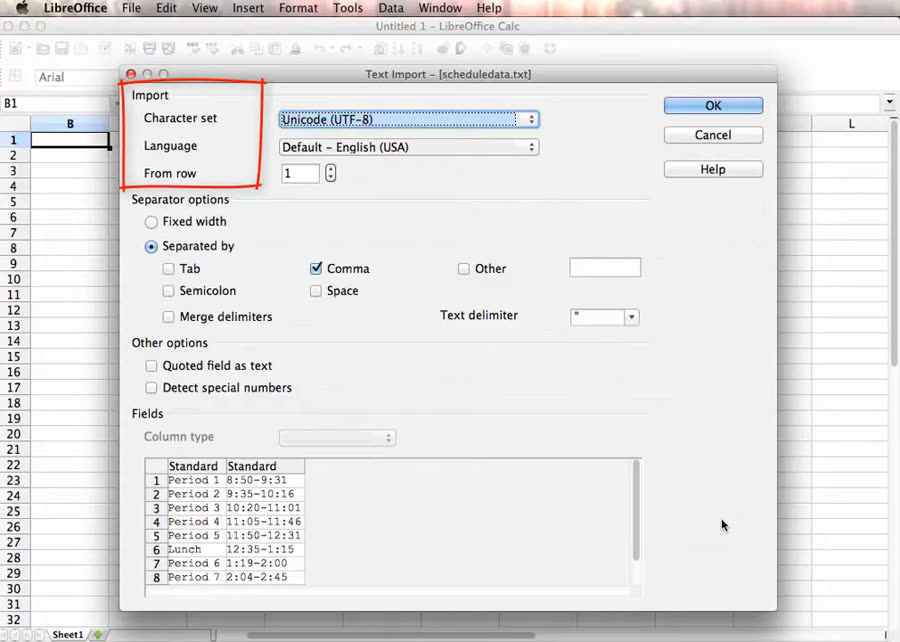
Task: Click the Cut scissors toolbar icon
Action: pyautogui.click(x=237, y=49)
